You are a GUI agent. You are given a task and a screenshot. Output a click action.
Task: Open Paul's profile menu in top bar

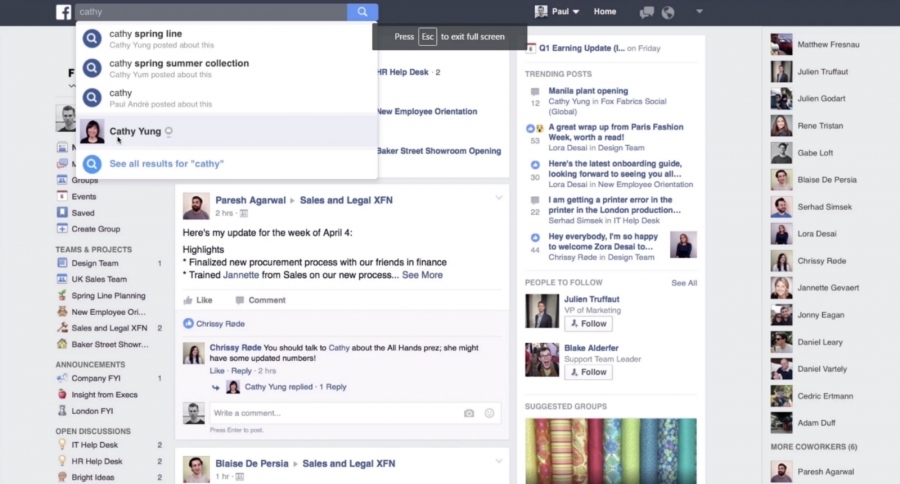[x=557, y=11]
